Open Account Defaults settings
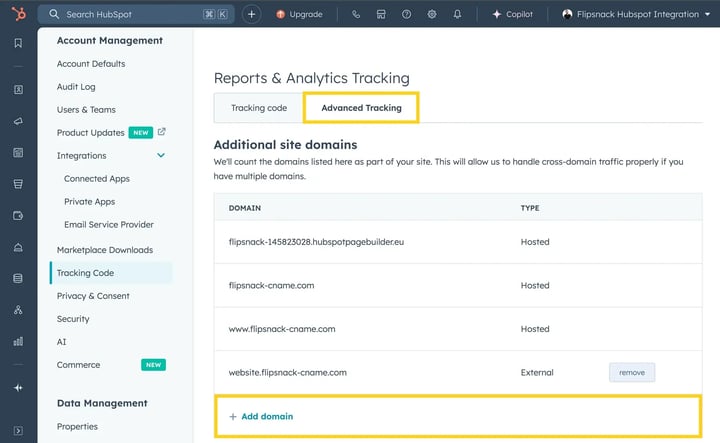The height and width of the screenshot is (443, 720). click(x=91, y=64)
